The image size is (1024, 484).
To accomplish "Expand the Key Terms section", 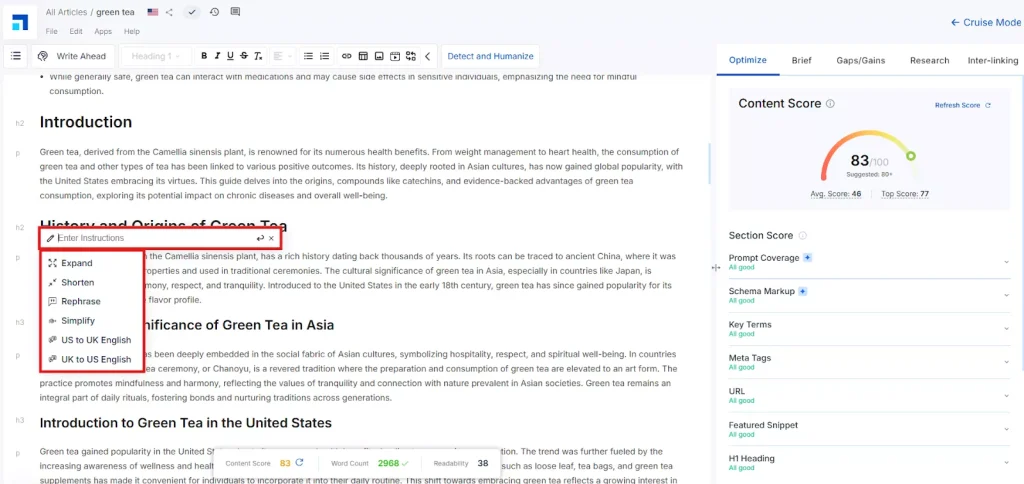I will pyautogui.click(x=1006, y=329).
